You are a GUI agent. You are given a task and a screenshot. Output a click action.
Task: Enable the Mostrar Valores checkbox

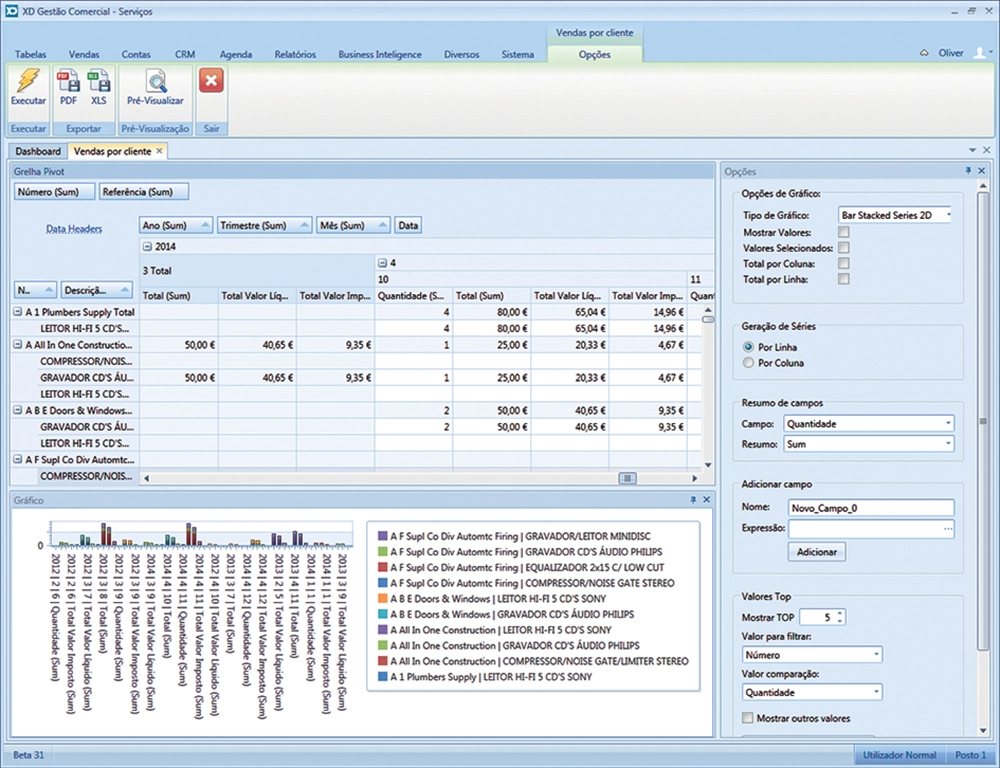(x=844, y=232)
